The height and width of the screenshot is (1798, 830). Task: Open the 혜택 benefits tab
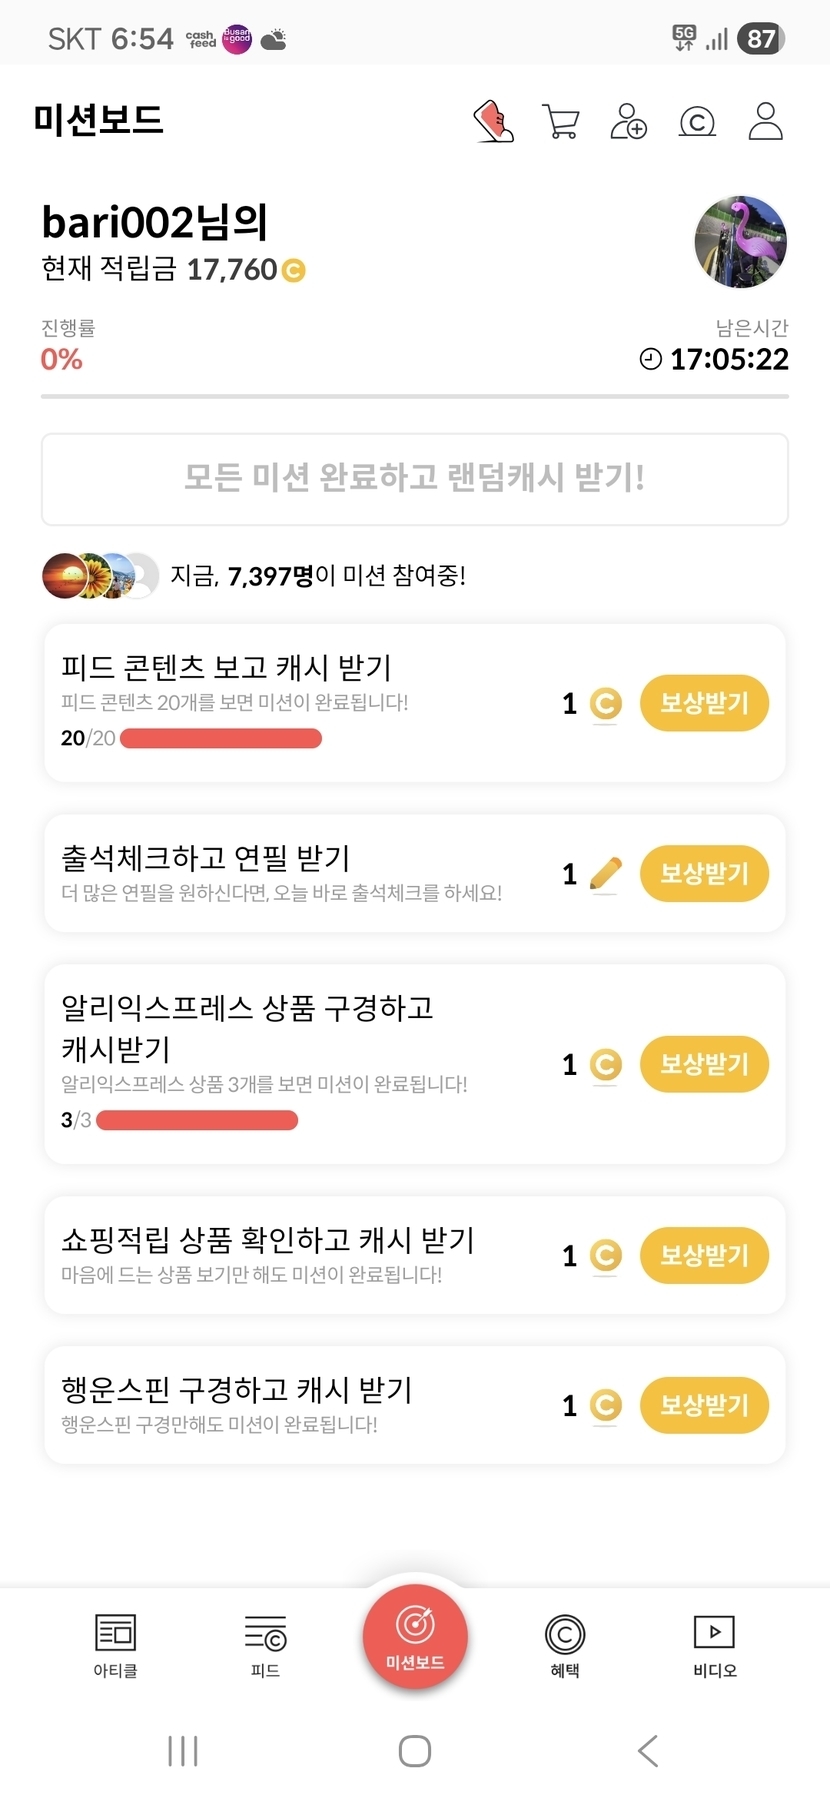click(x=565, y=1645)
